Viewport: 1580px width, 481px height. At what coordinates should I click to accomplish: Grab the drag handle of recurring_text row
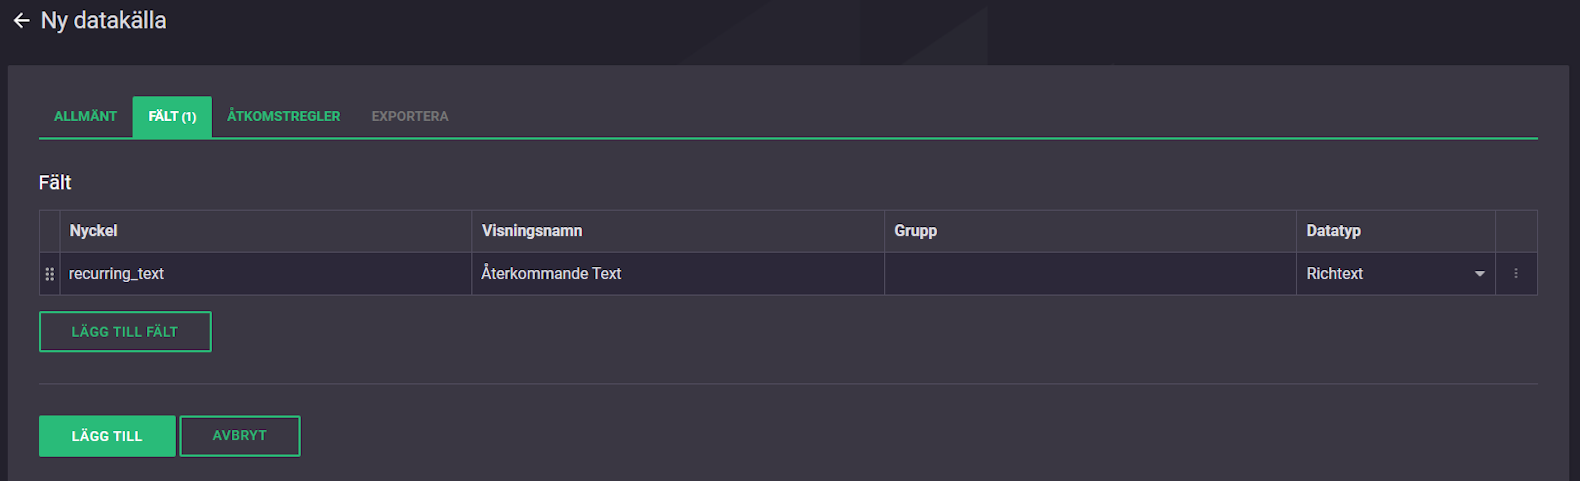(x=50, y=274)
